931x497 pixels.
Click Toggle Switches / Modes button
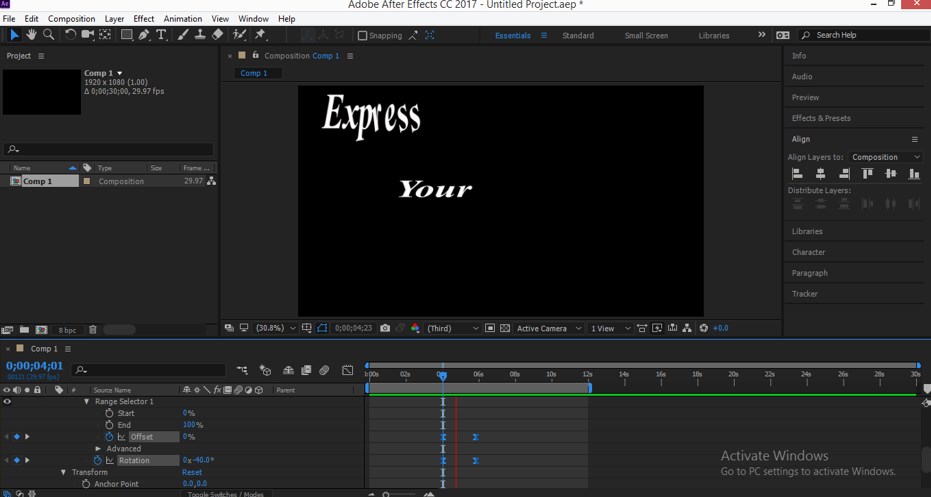point(225,493)
